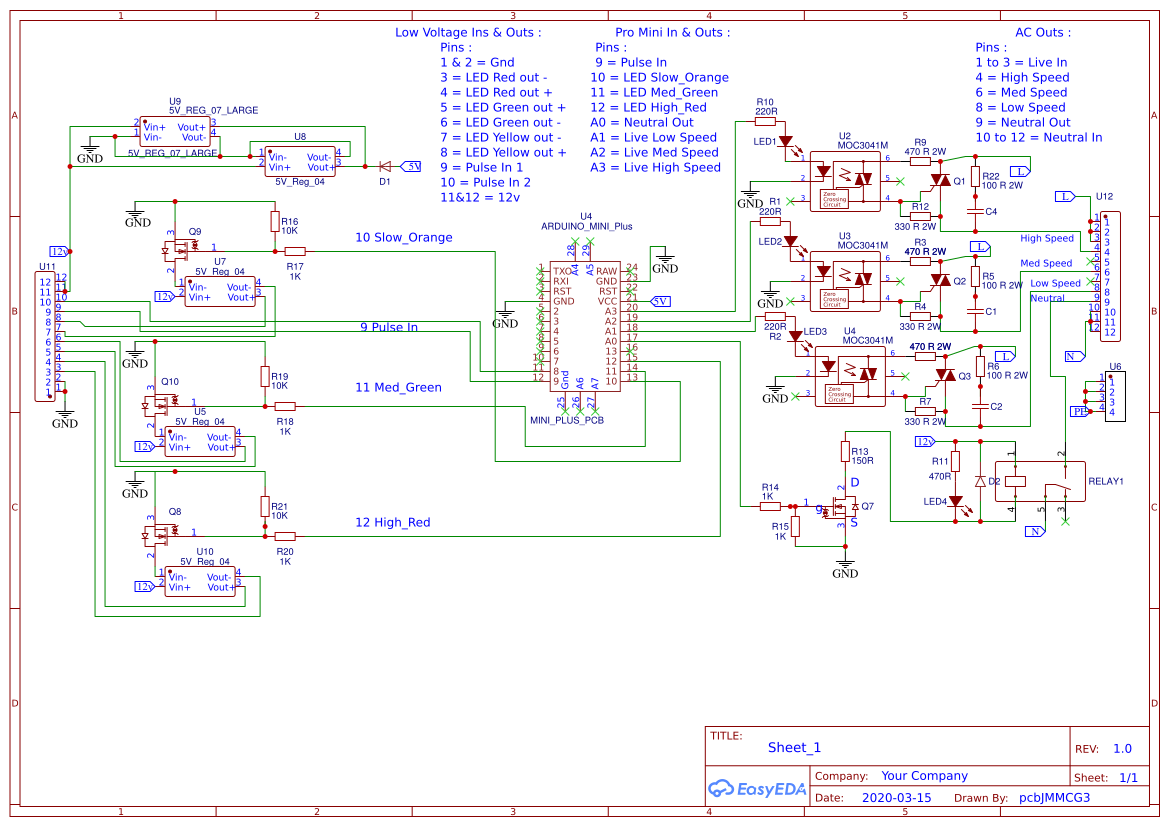
Task: Select the U11 twelve-pin connector
Action: coord(45,336)
